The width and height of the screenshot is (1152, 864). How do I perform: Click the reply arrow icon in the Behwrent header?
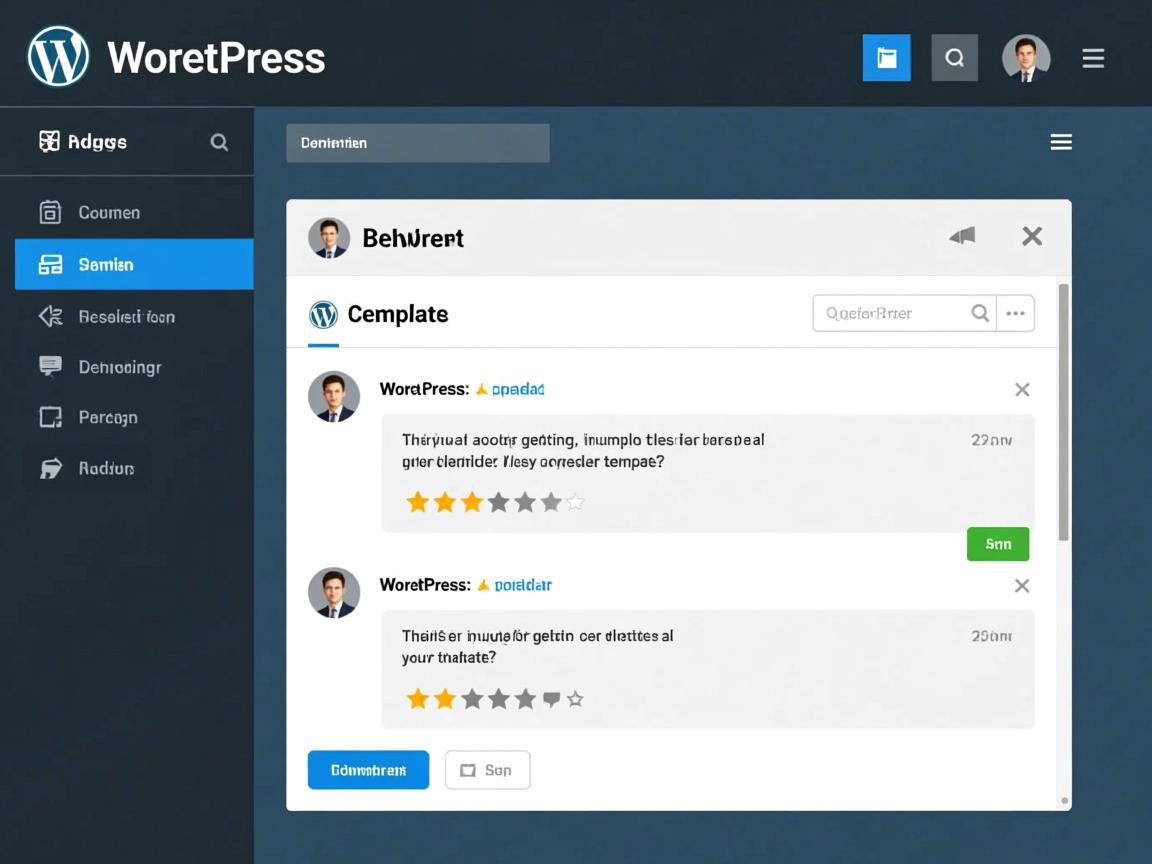[961, 236]
